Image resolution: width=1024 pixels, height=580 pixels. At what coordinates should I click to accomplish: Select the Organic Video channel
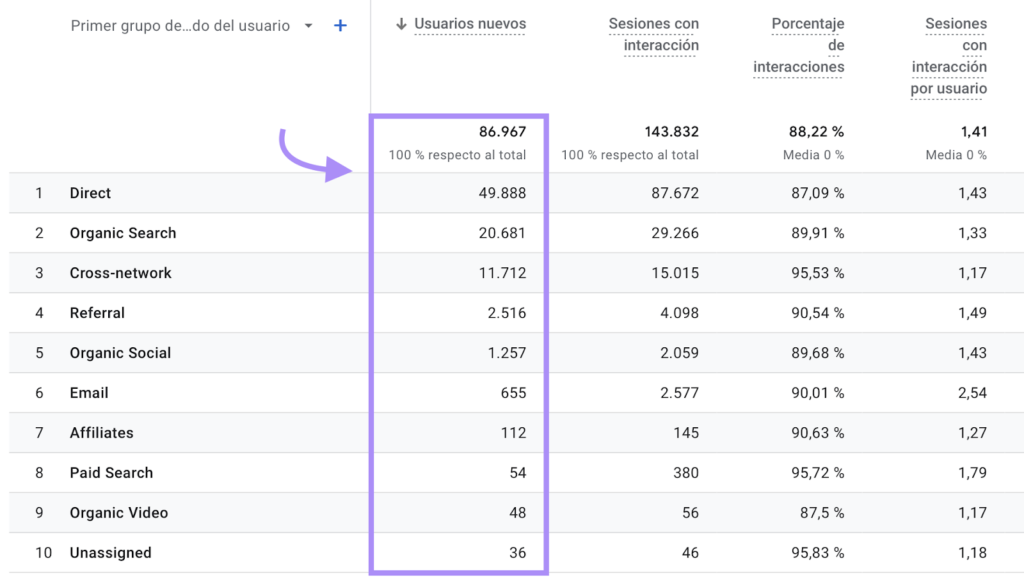coord(118,513)
